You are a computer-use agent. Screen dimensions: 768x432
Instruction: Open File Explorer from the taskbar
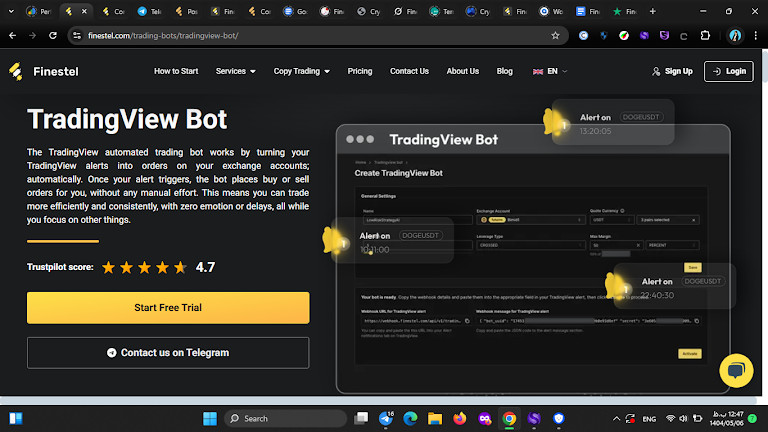434,418
